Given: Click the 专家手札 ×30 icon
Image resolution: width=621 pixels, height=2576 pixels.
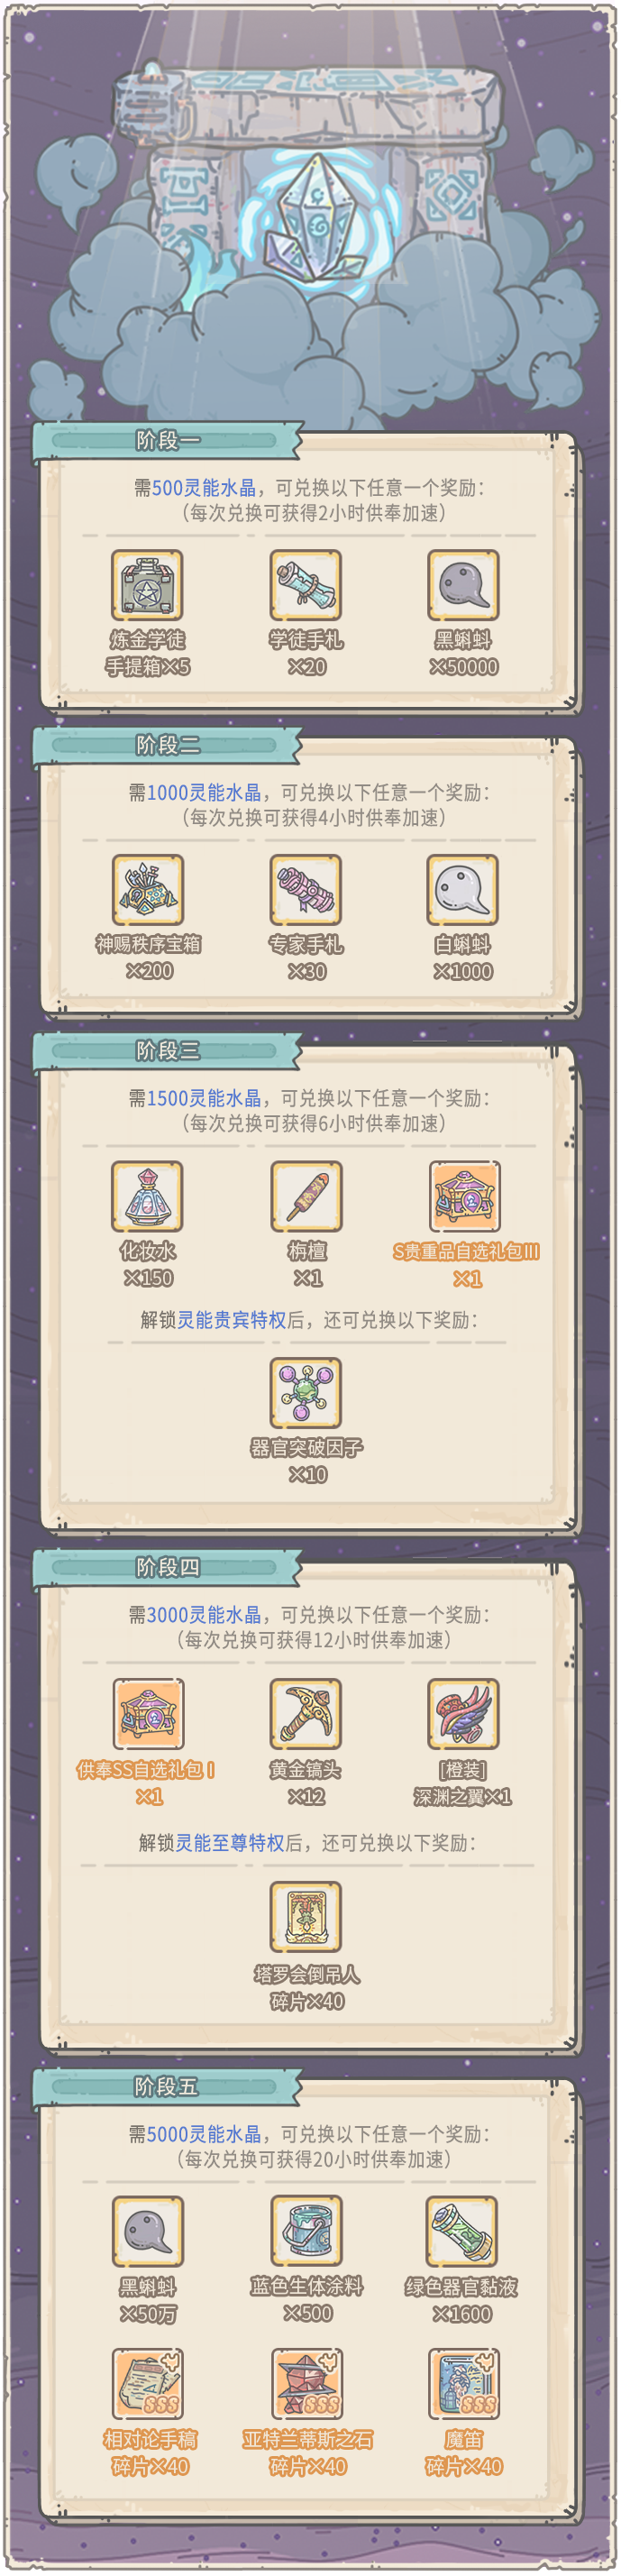Looking at the screenshot, I should pos(306,890).
